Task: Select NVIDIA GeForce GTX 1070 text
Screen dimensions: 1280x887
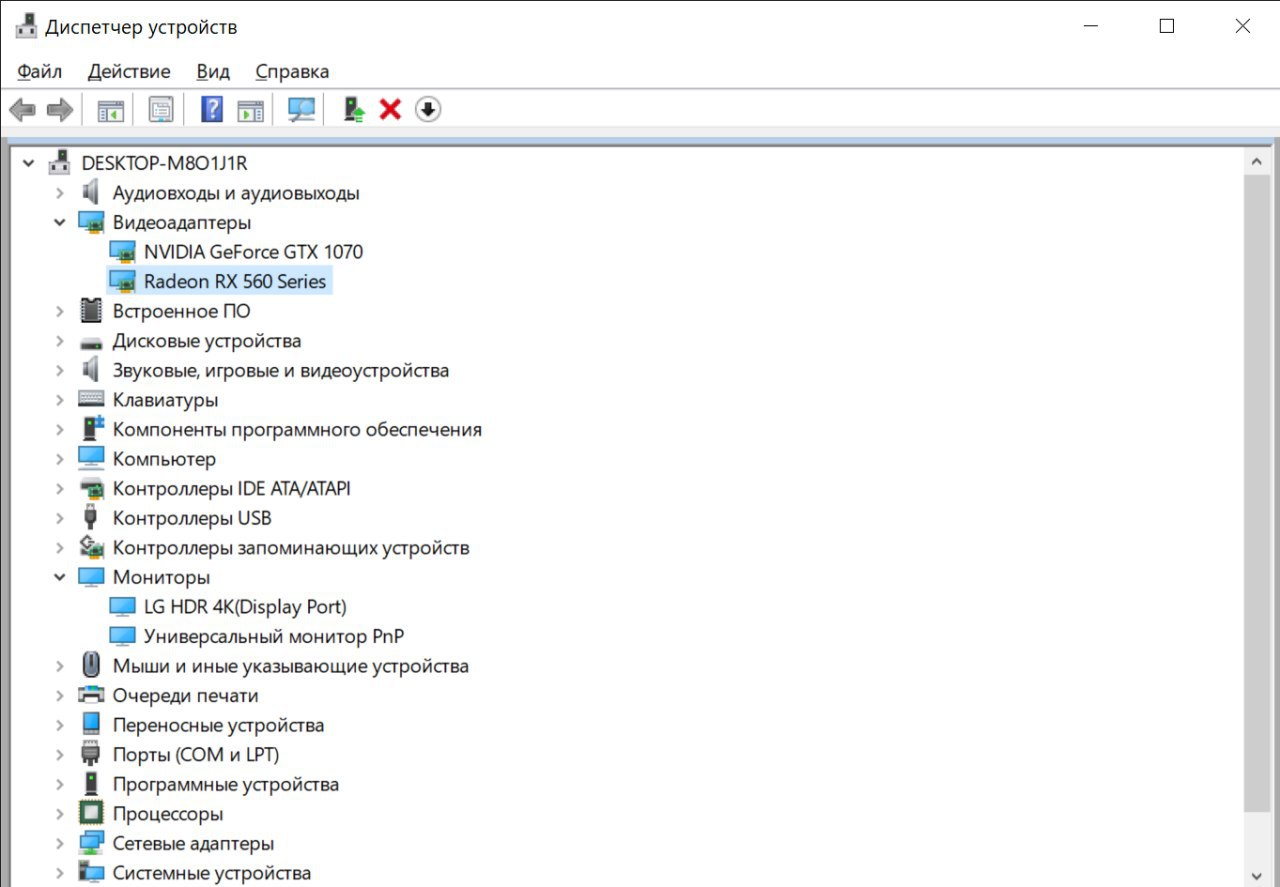Action: 253,252
